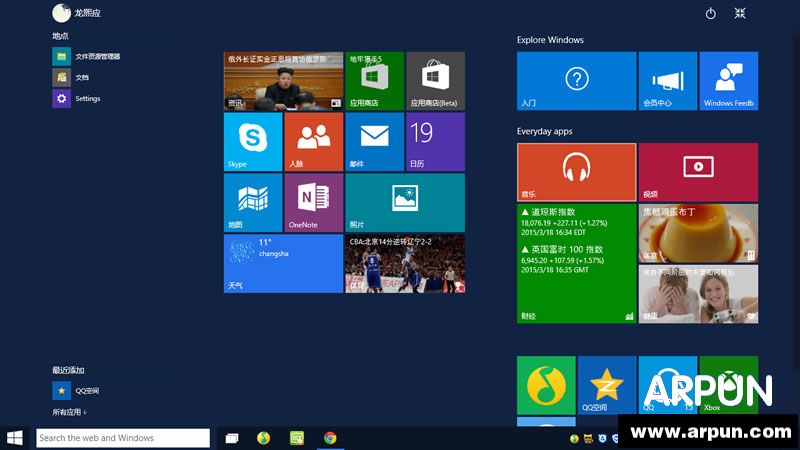Viewport: 800px width, 450px height.
Task: Open the 地图 Maps tile
Action: (253, 203)
